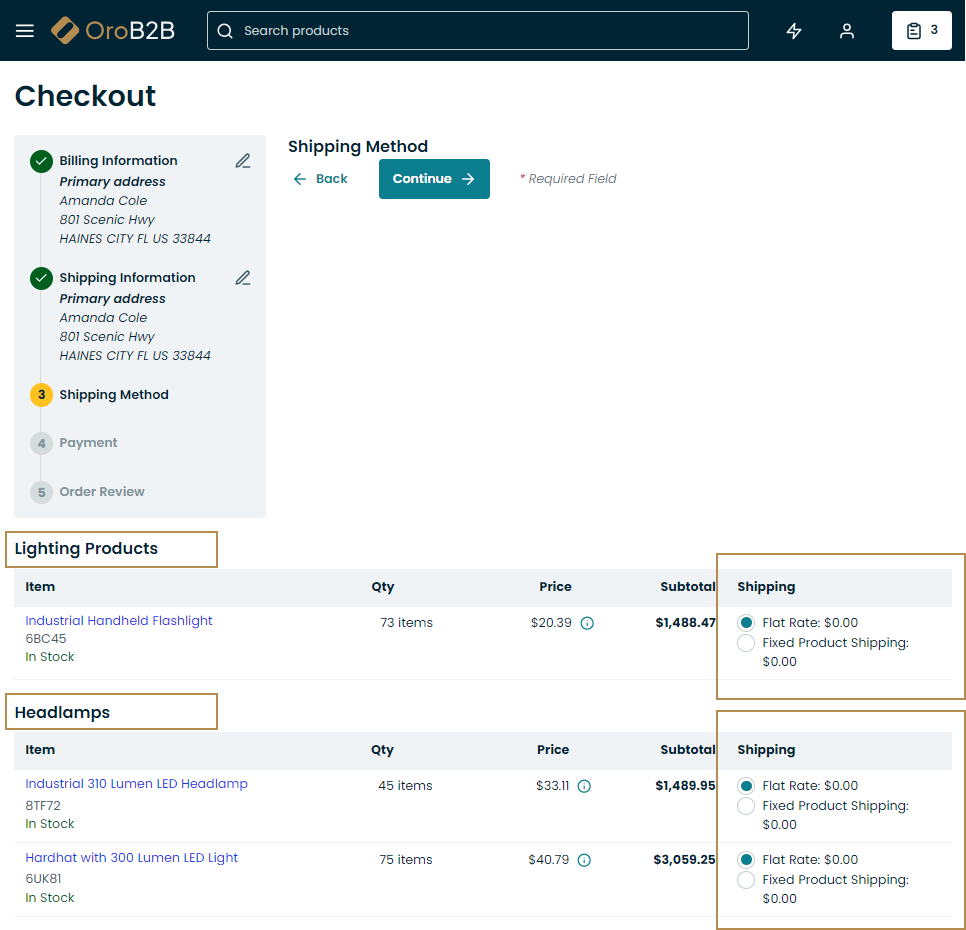Choose Fixed Product Shipping for Hardhat Light
This screenshot has height=930, width=966.
[746, 880]
